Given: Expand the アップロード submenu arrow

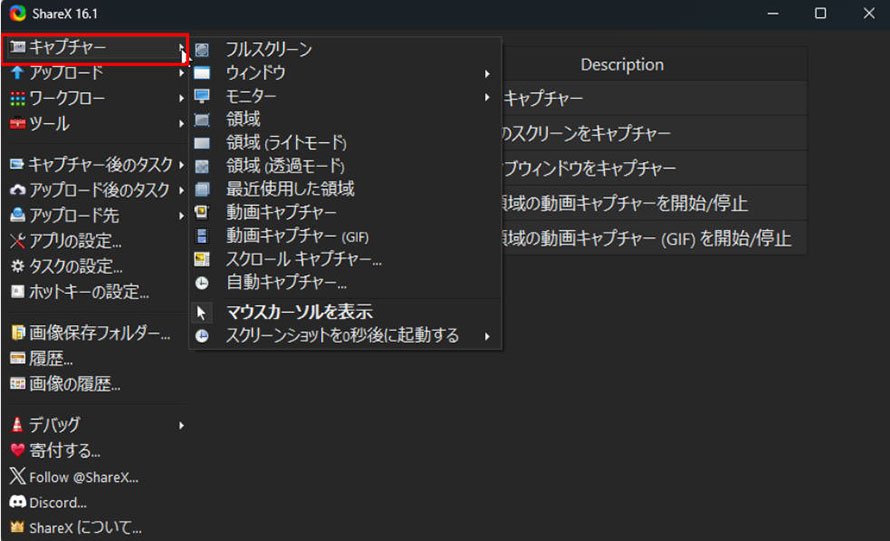Looking at the screenshot, I should click(x=181, y=73).
